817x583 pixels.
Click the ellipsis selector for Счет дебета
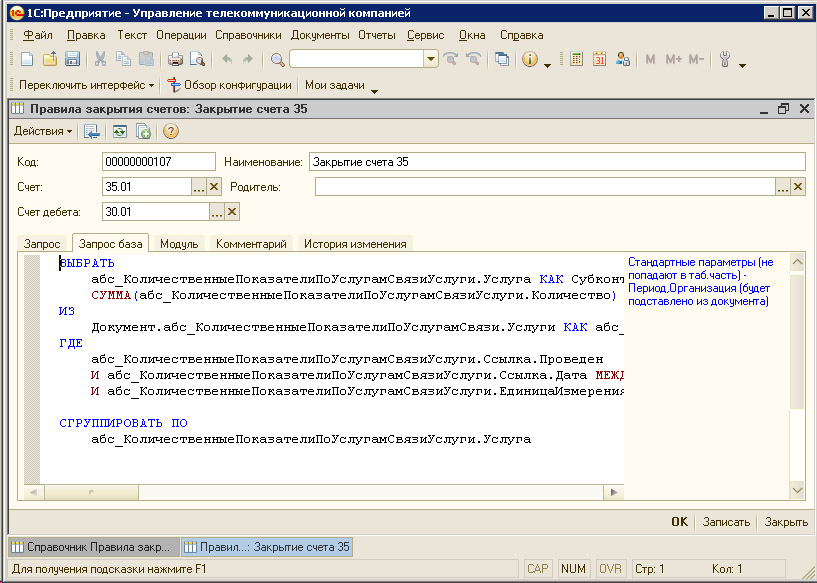pyautogui.click(x=217, y=212)
